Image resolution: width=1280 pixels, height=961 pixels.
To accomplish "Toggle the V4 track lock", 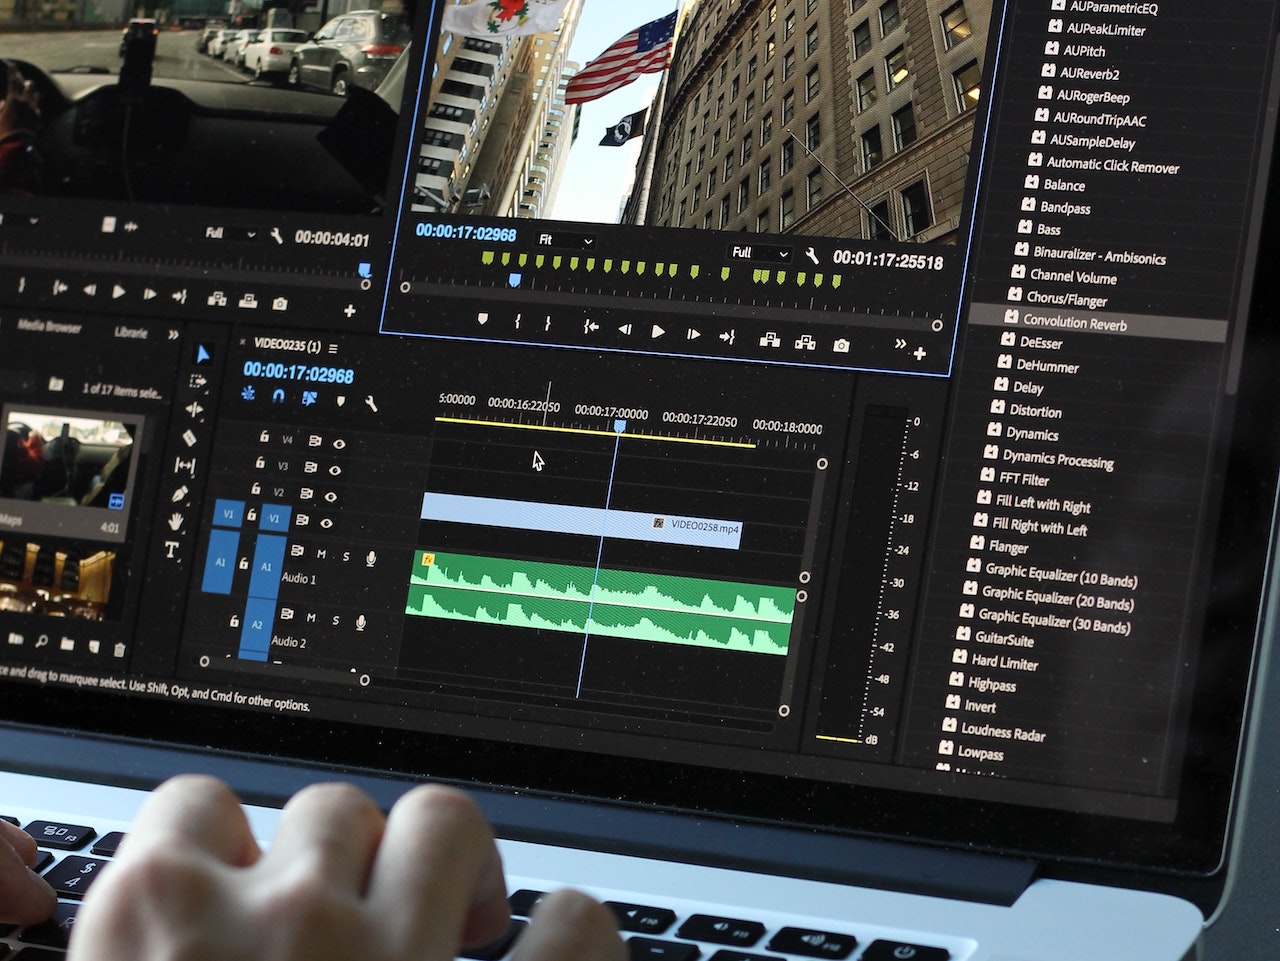I will coord(264,437).
